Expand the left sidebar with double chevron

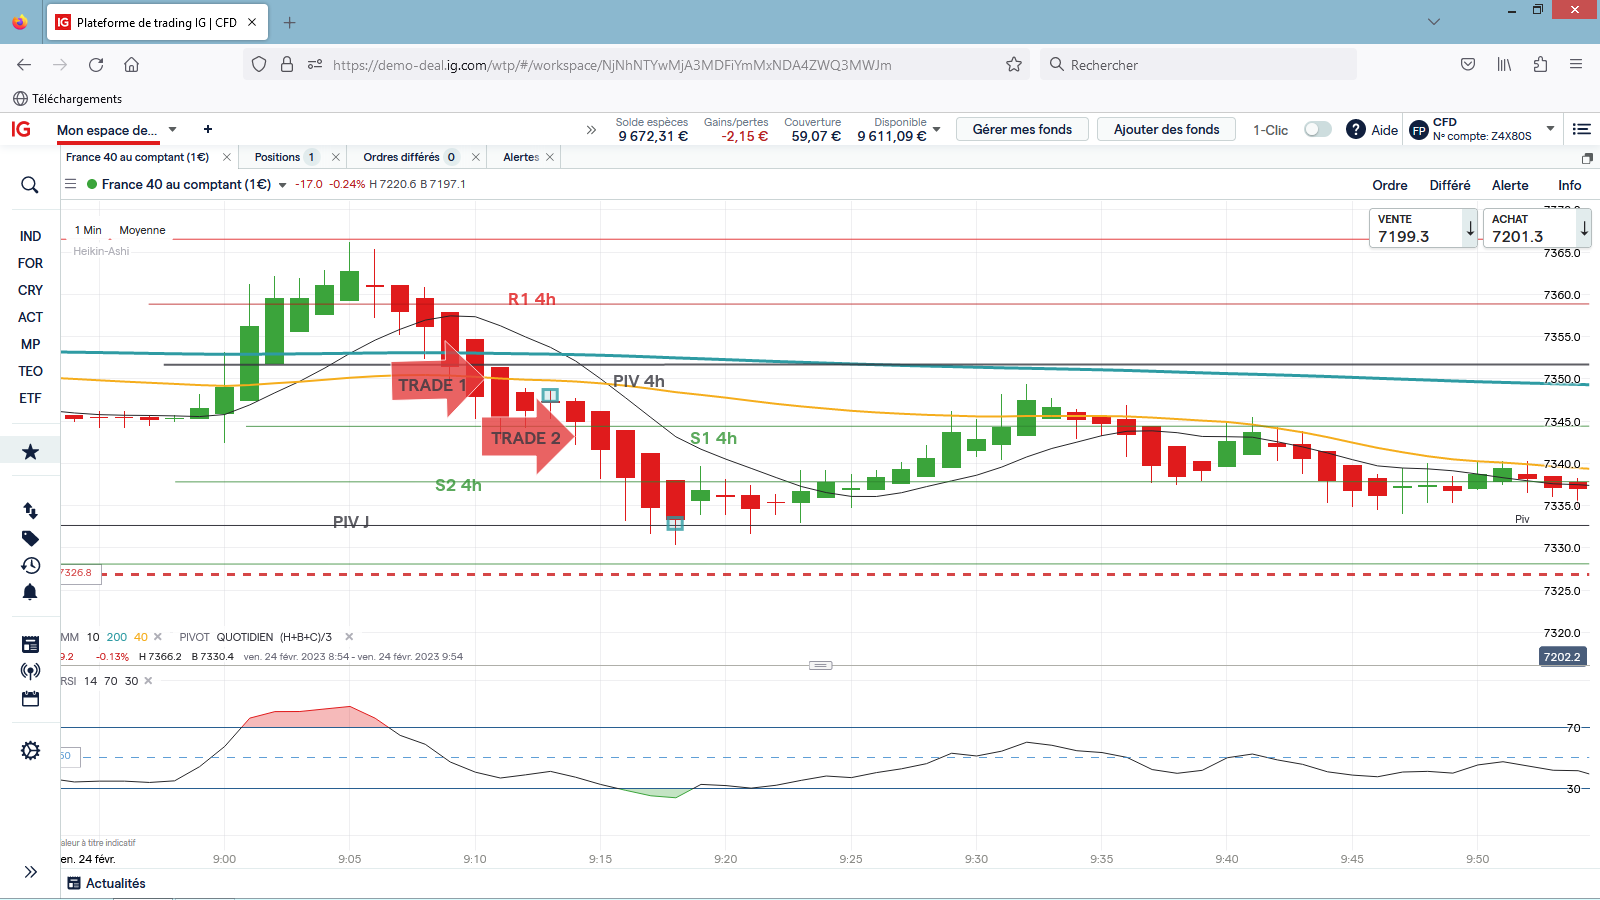click(x=30, y=872)
